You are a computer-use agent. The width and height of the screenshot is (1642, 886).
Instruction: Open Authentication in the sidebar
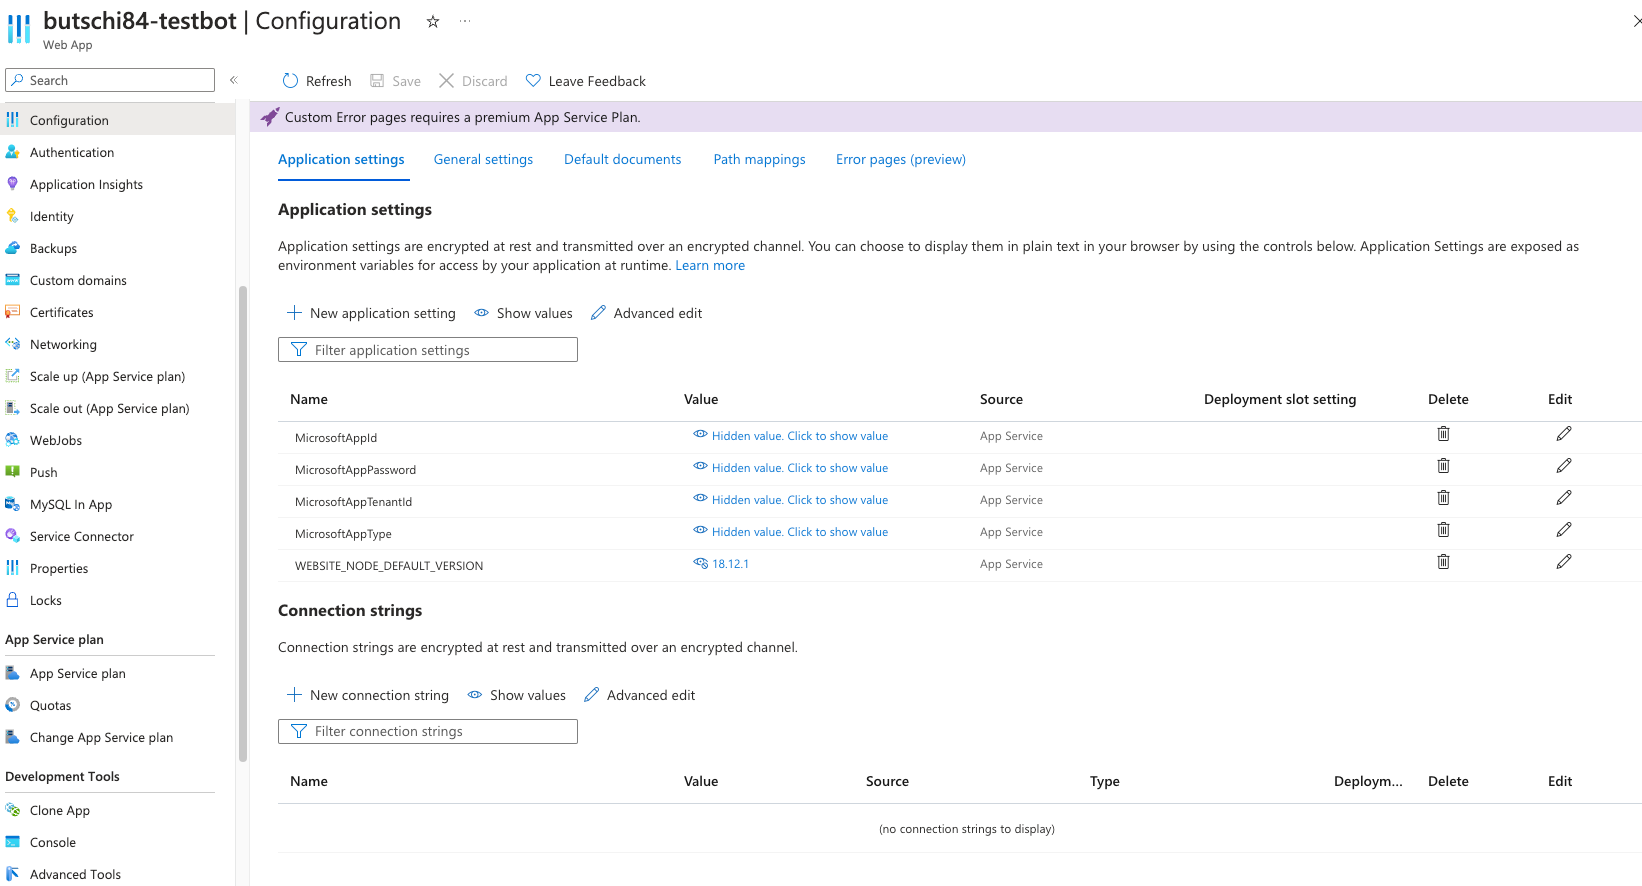[x=72, y=152]
